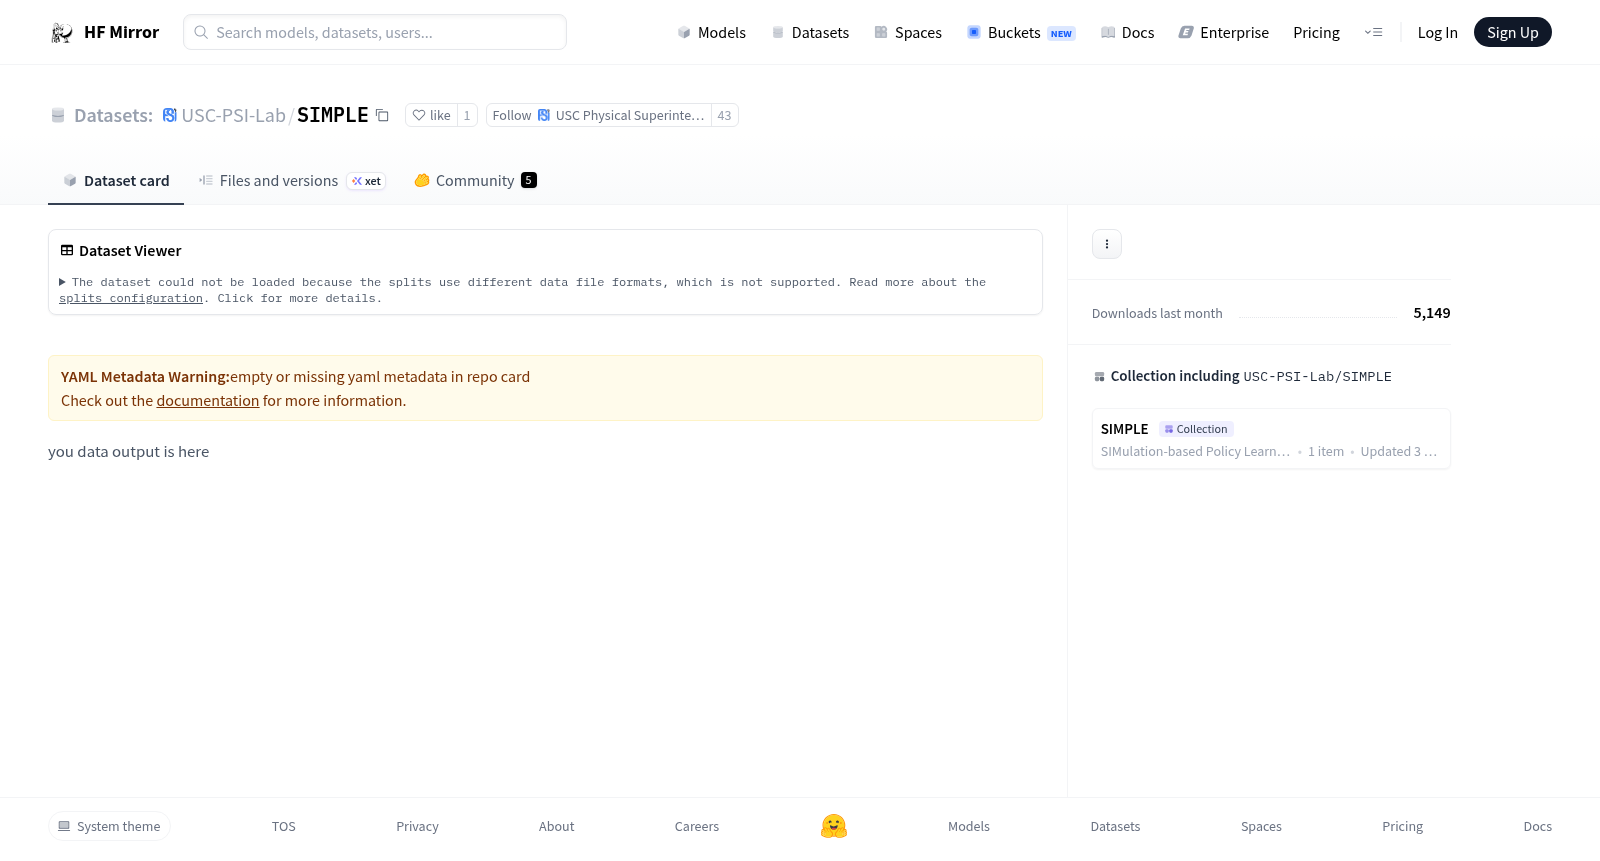Screen dimensions: 1600x861
Task: Open the Models footer link
Action: pyautogui.click(x=969, y=826)
